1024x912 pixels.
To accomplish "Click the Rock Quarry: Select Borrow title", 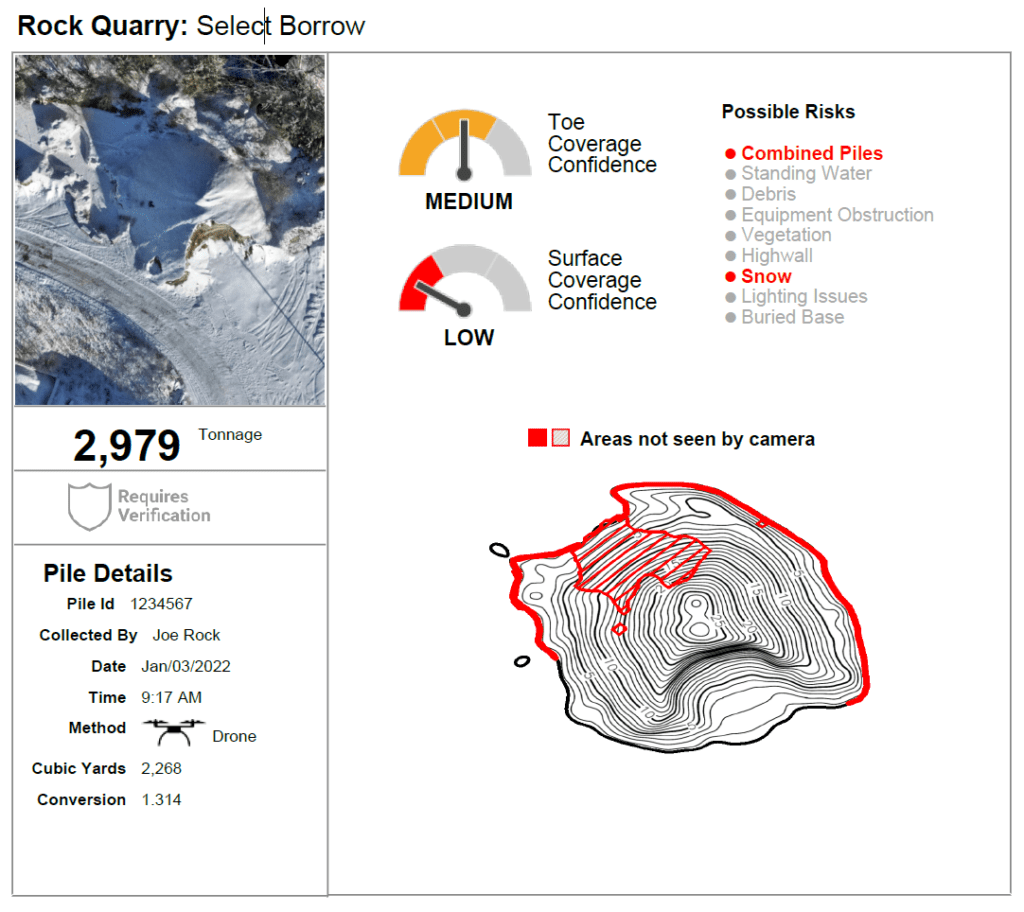I will pos(191,26).
